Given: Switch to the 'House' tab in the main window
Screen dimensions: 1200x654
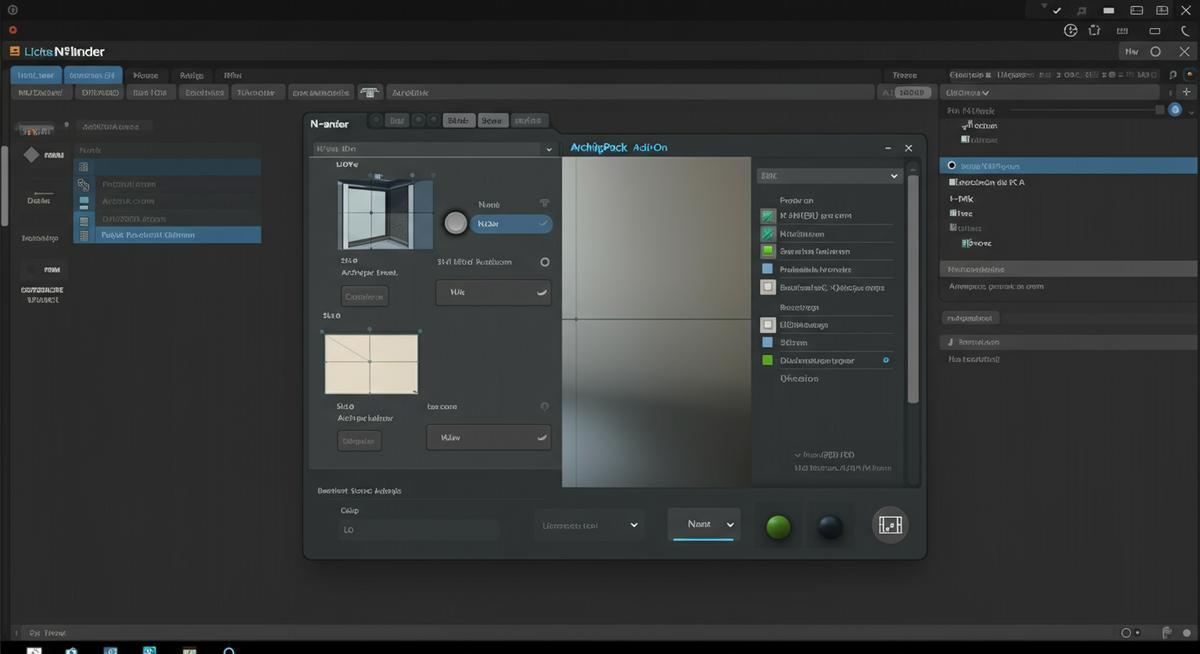Looking at the screenshot, I should click(146, 75).
